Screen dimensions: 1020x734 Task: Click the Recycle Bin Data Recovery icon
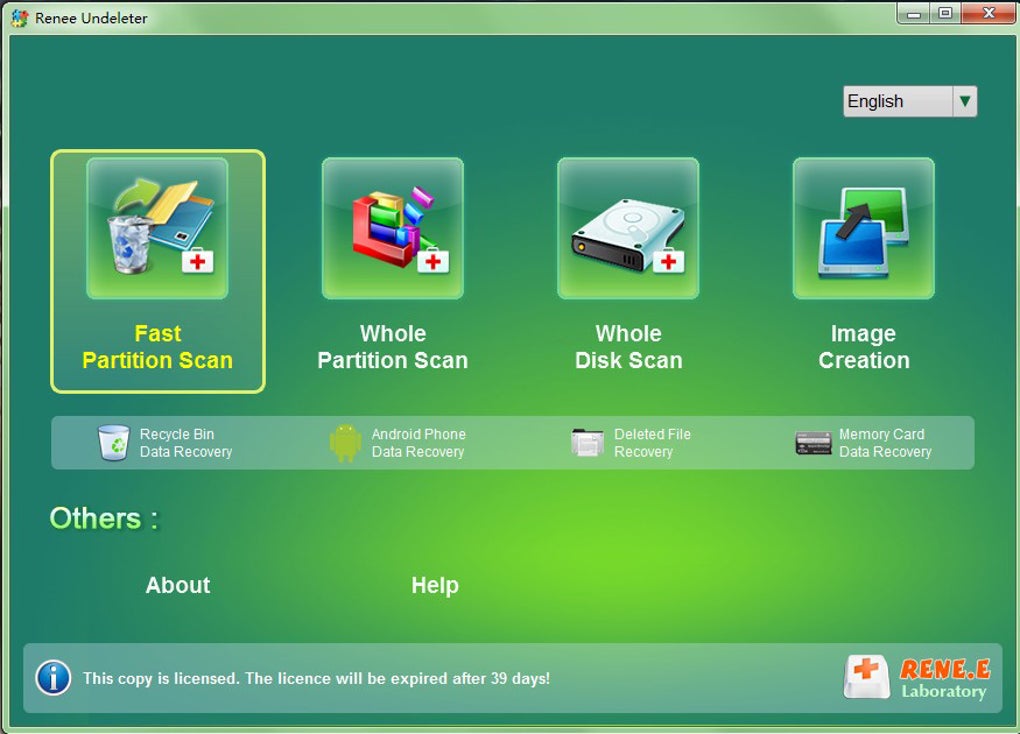pos(114,443)
